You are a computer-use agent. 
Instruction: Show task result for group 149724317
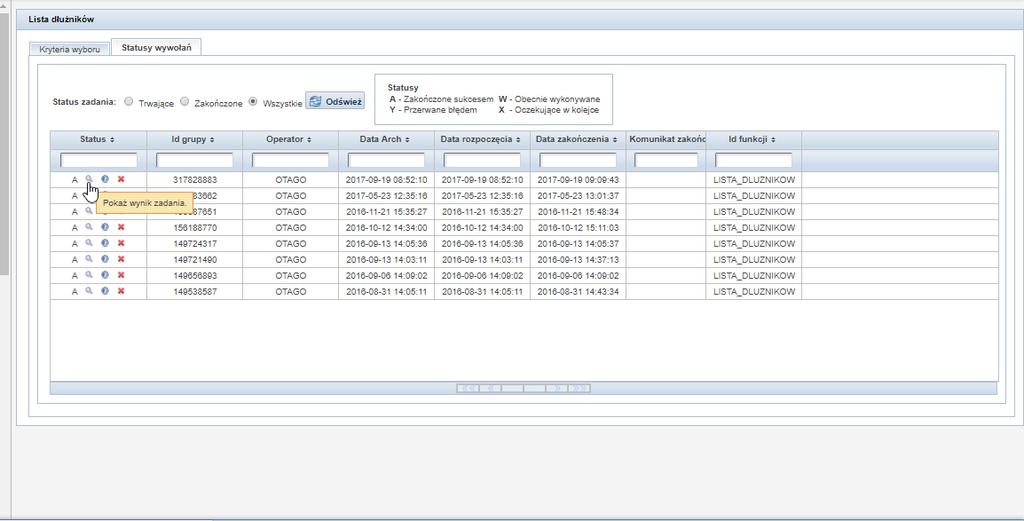89,243
